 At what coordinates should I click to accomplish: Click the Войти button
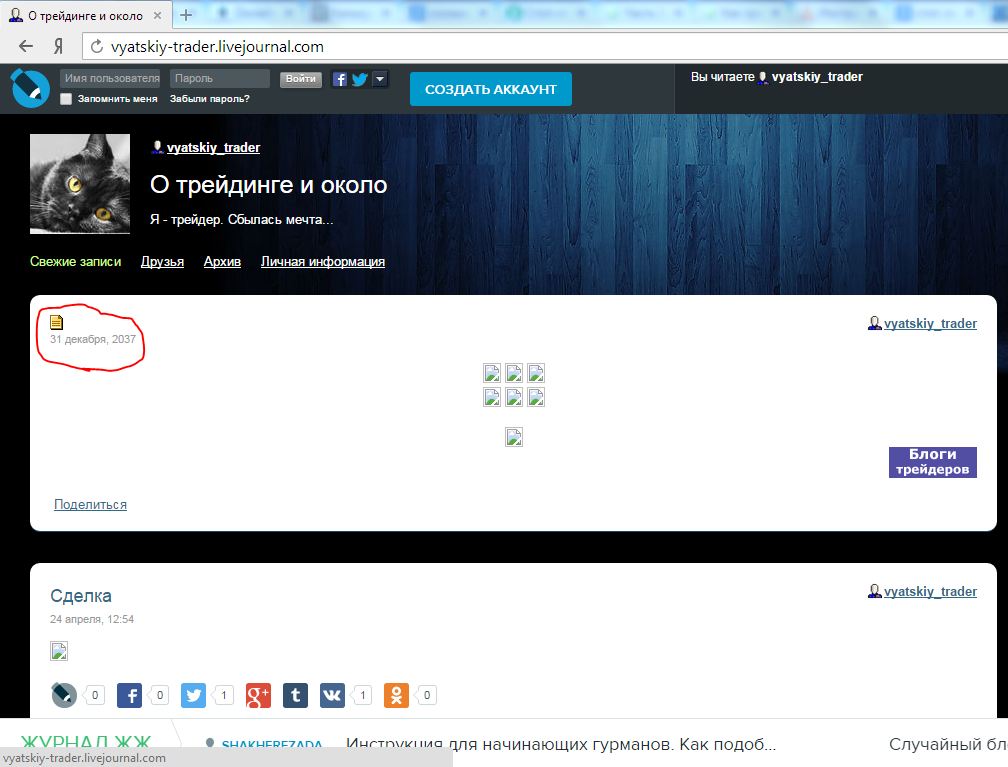pos(300,79)
